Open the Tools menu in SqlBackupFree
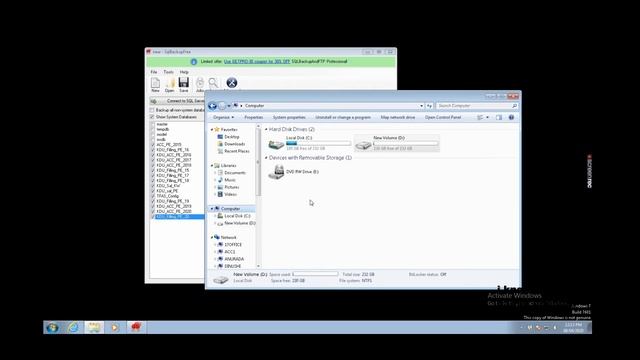 [x=169, y=72]
